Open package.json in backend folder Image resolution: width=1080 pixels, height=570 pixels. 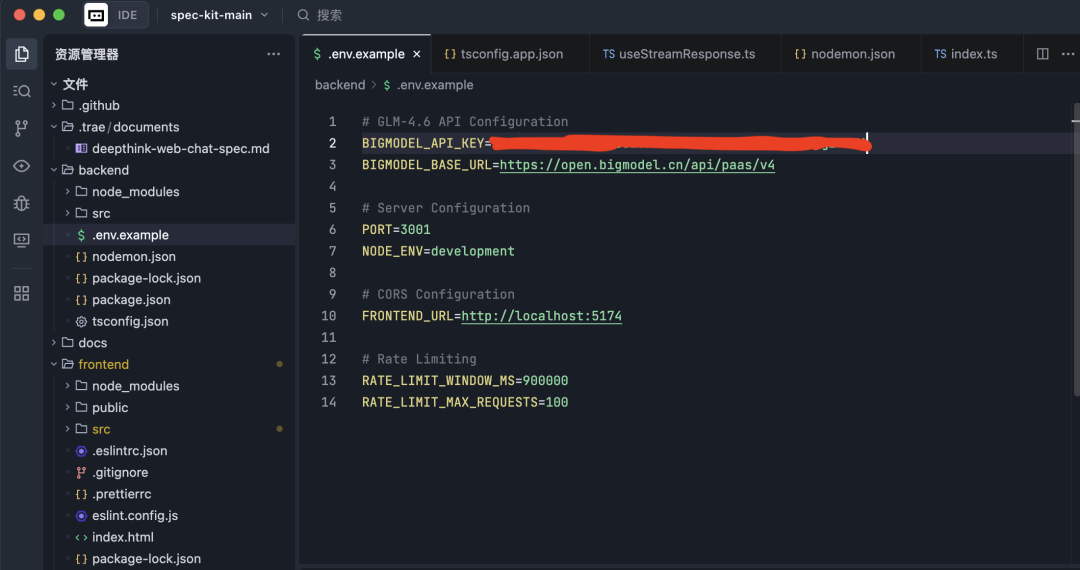coord(131,300)
